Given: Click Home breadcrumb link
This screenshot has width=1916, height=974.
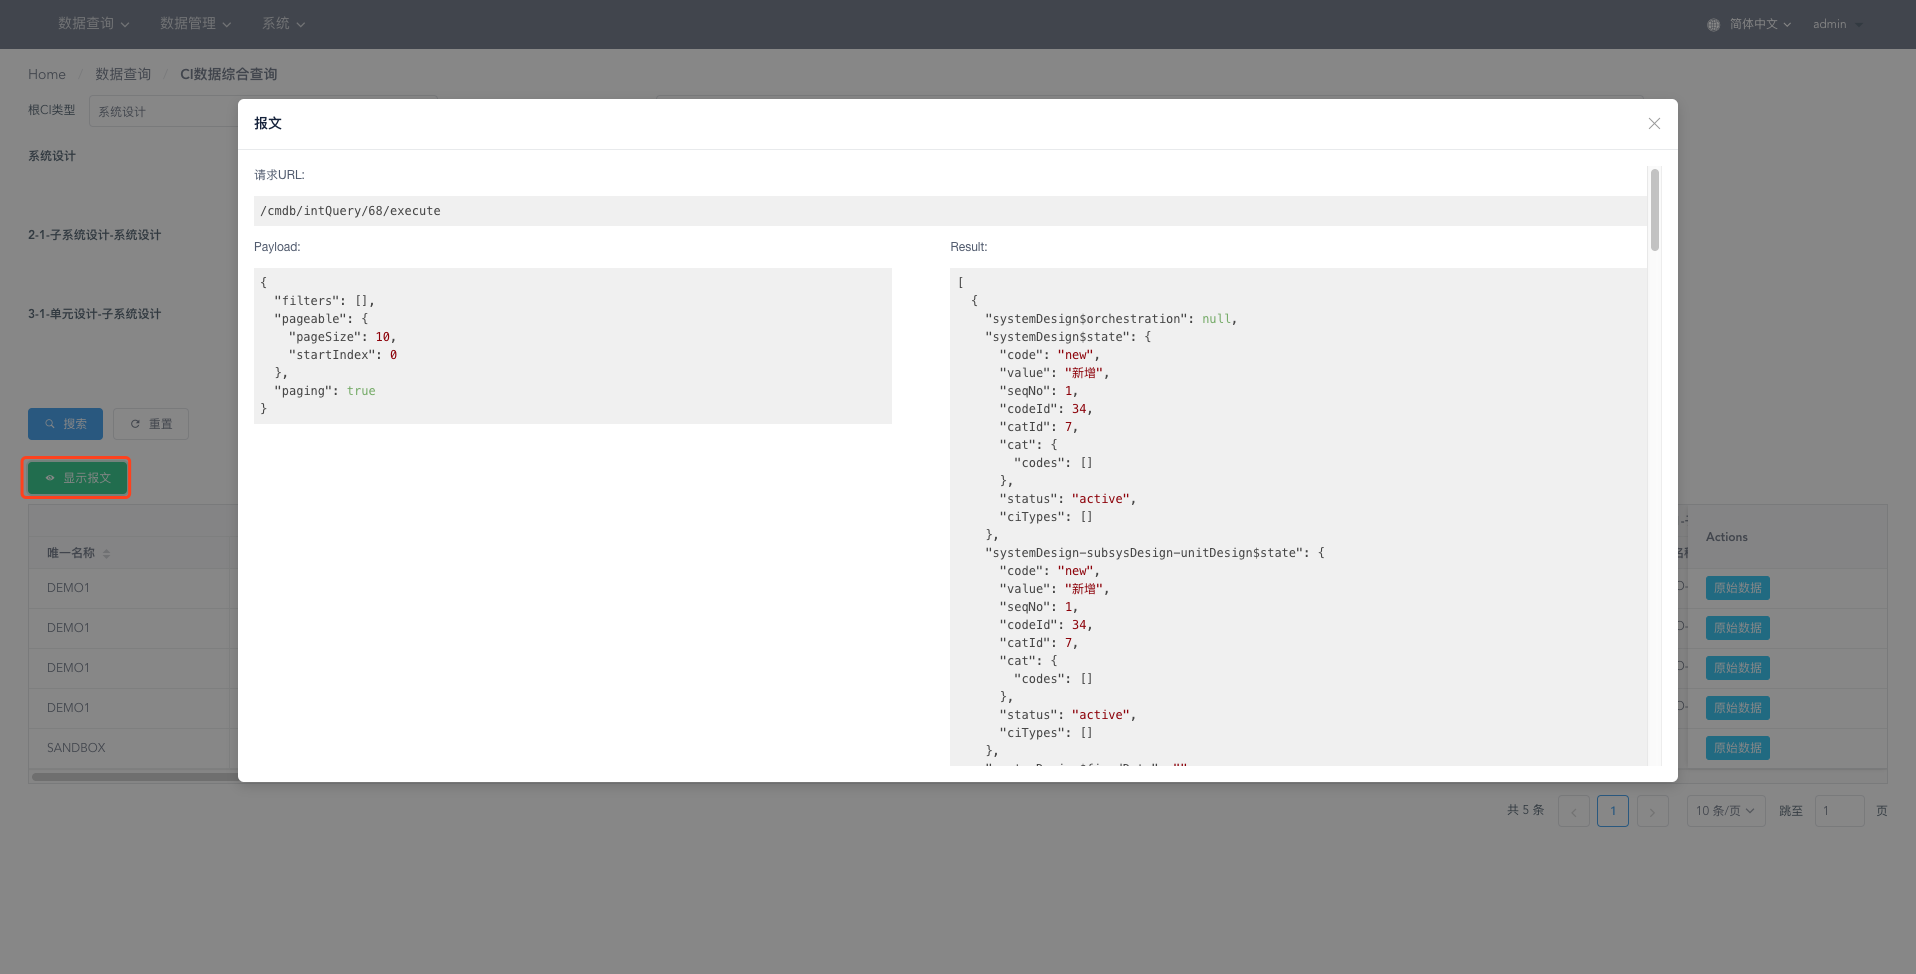Looking at the screenshot, I should (x=47, y=74).
